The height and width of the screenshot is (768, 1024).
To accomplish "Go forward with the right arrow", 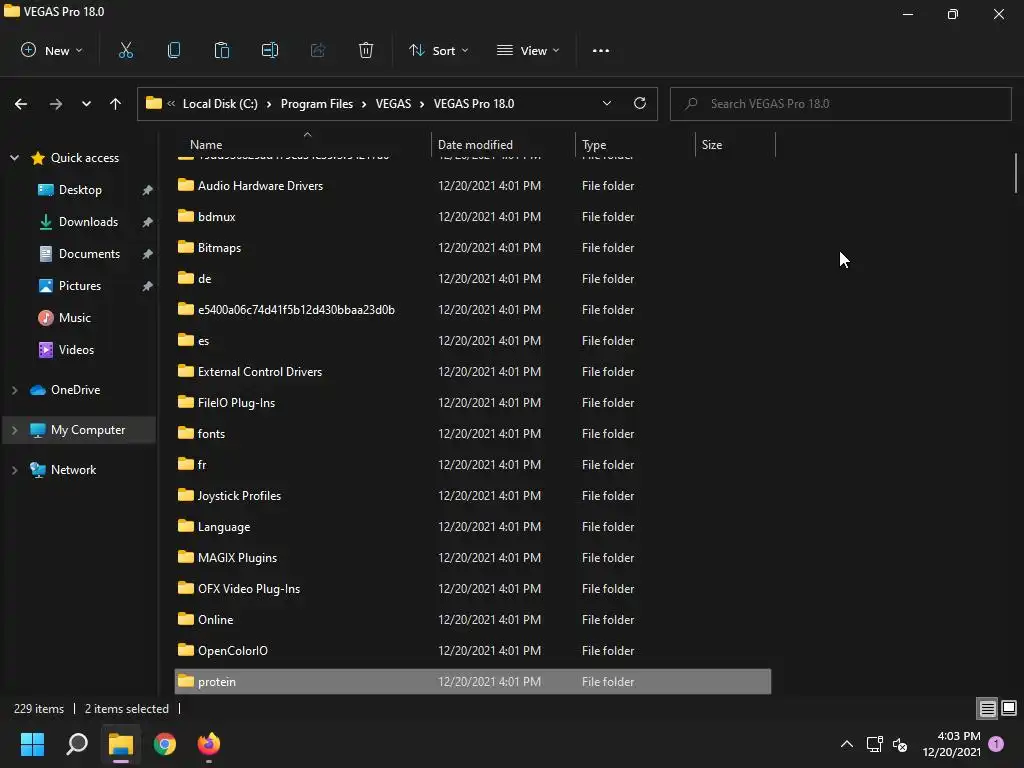I will [56, 104].
